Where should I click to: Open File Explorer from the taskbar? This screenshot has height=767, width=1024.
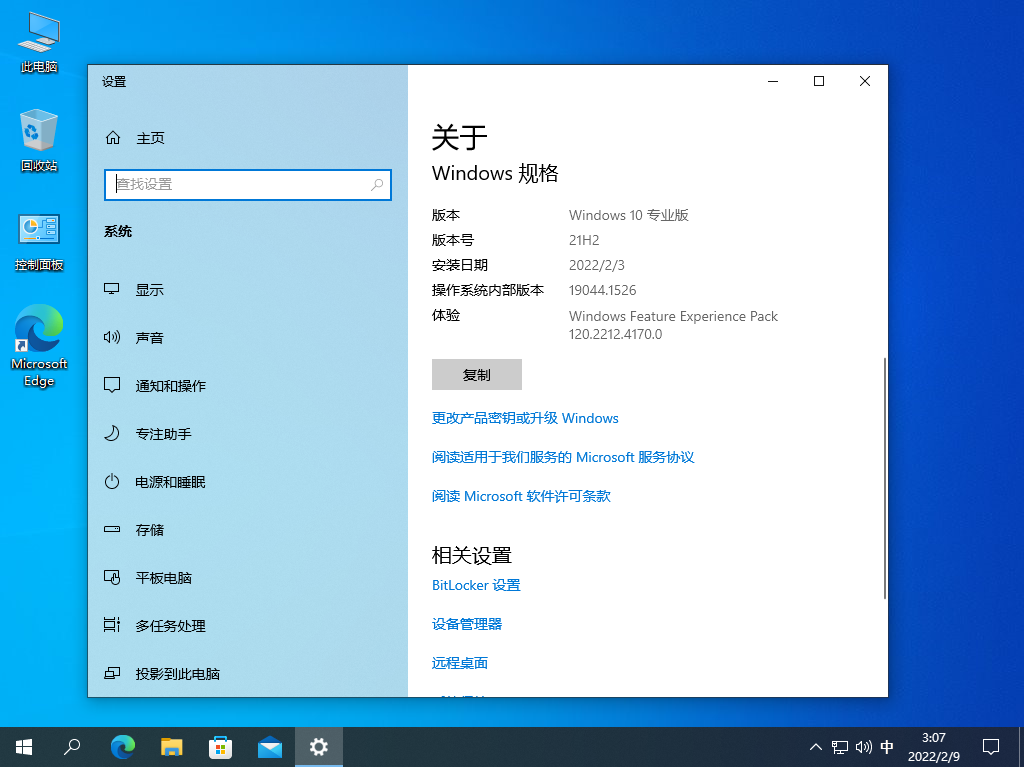171,746
